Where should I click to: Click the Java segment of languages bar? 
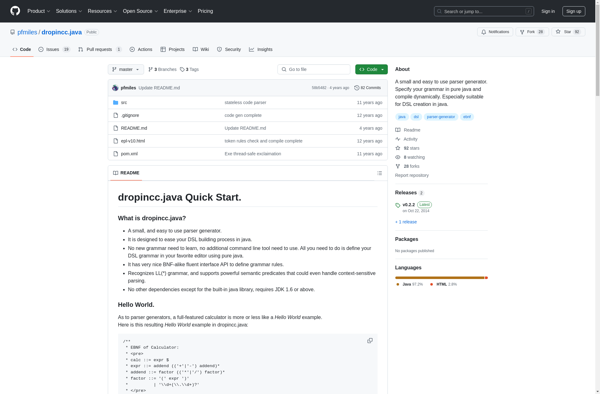point(440,278)
